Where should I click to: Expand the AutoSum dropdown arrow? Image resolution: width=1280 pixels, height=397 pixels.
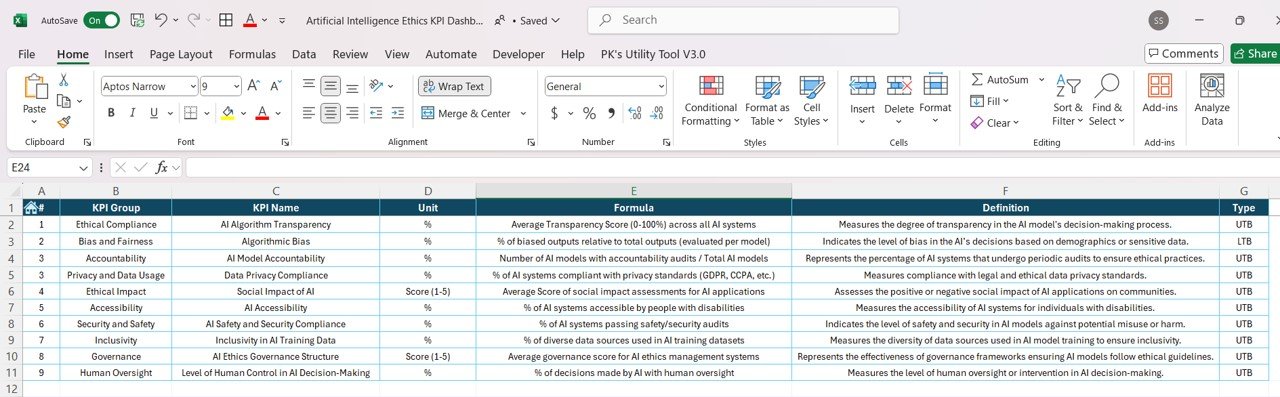pos(1041,79)
